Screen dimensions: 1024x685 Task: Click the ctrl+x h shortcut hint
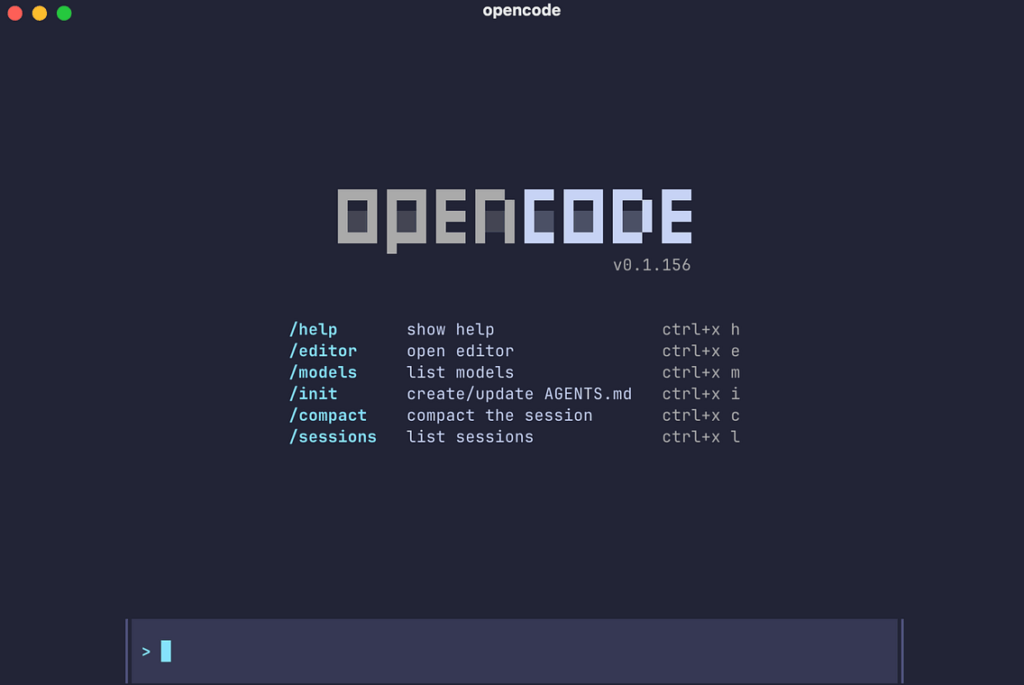(x=701, y=329)
